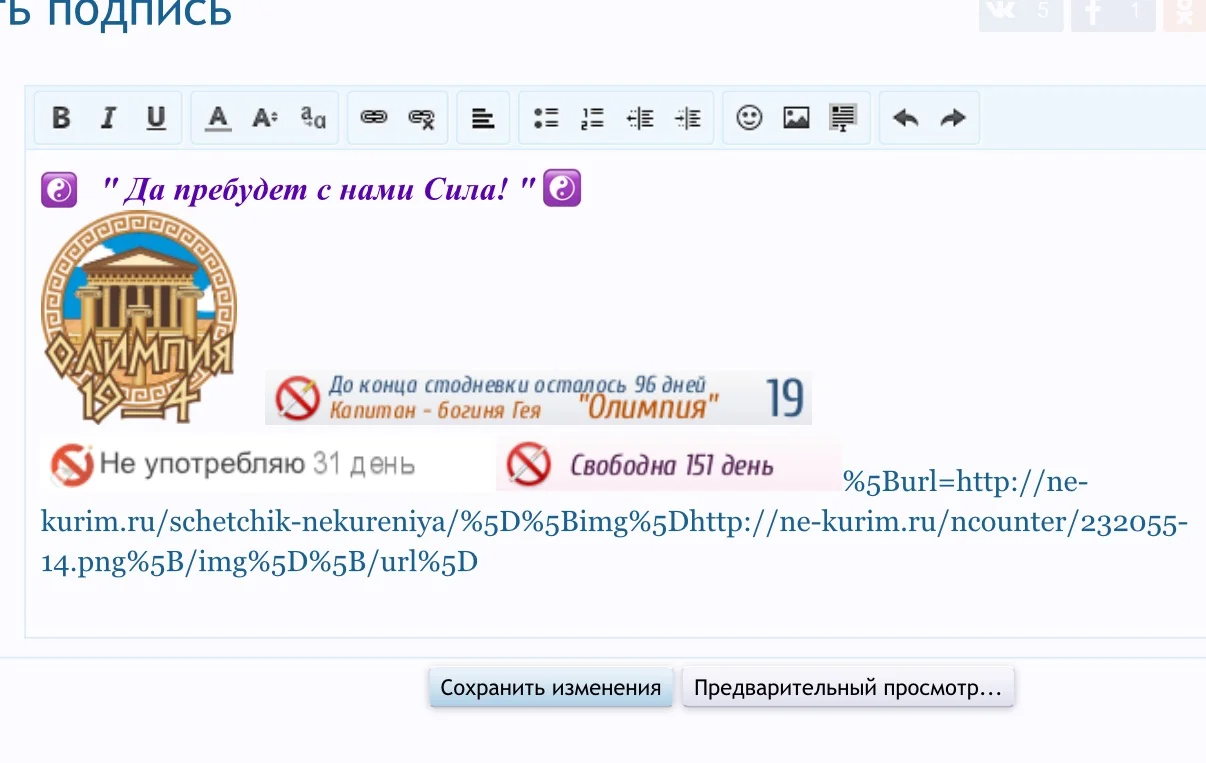This screenshot has width=1206, height=763.
Task: Remove link with the unlink icon
Action: 422,118
